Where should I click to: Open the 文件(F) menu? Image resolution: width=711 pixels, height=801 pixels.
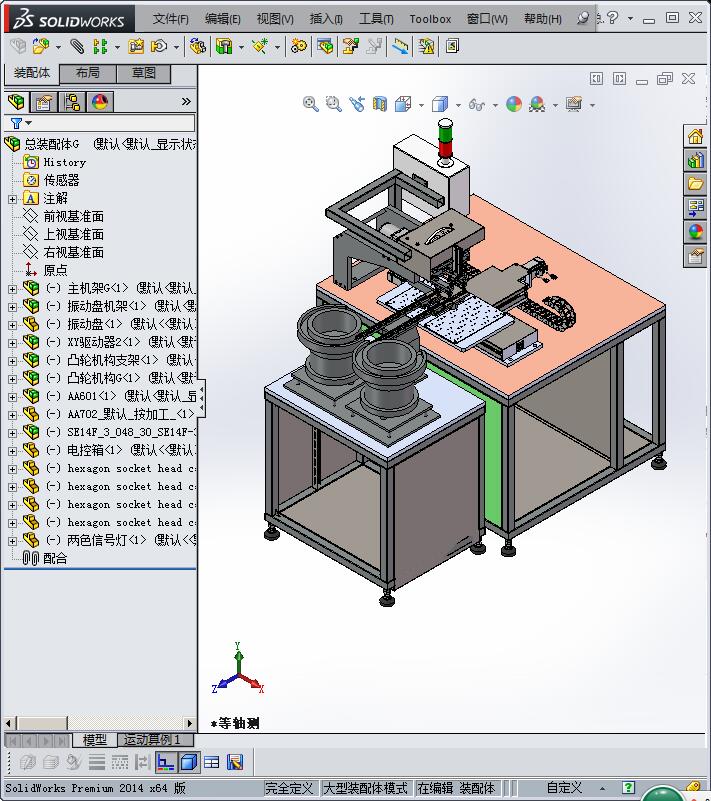[x=171, y=19]
